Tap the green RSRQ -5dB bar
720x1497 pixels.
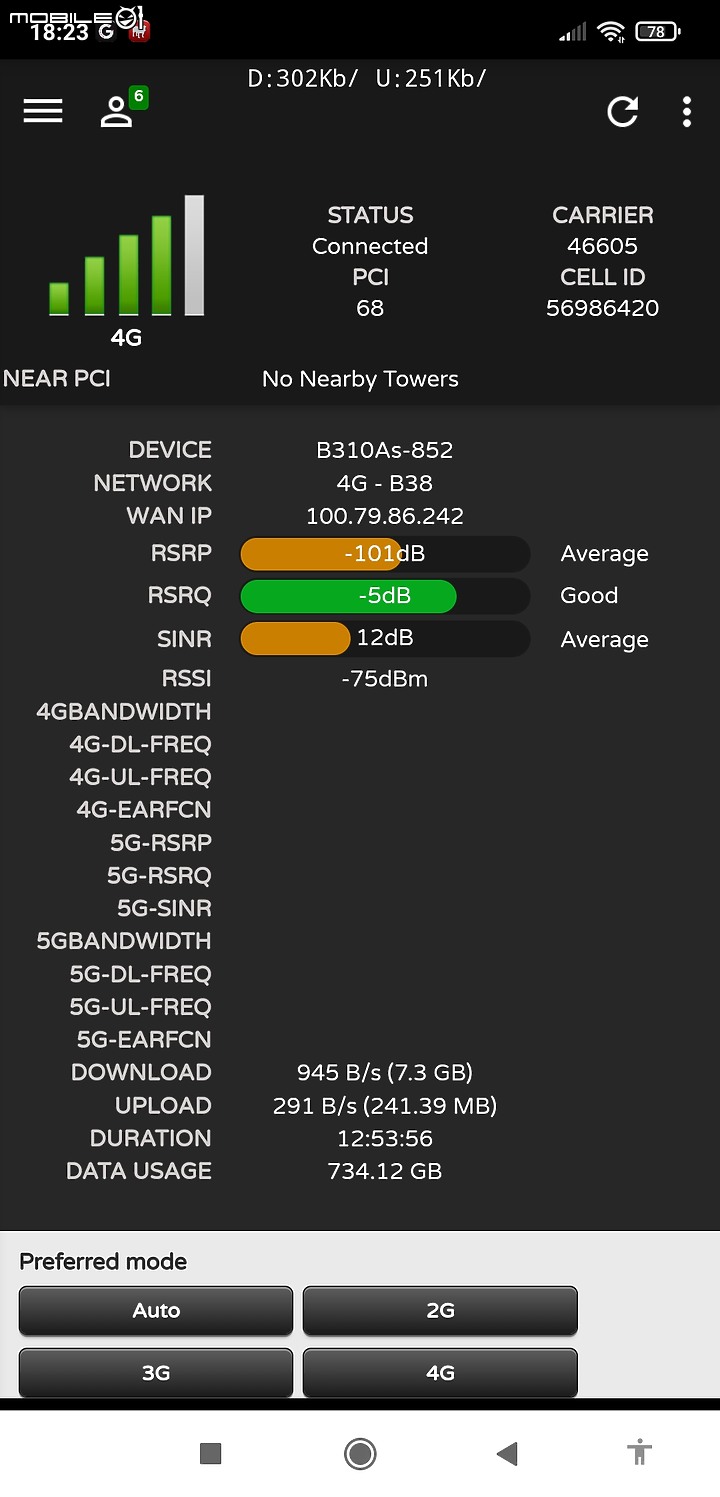pyautogui.click(x=385, y=596)
